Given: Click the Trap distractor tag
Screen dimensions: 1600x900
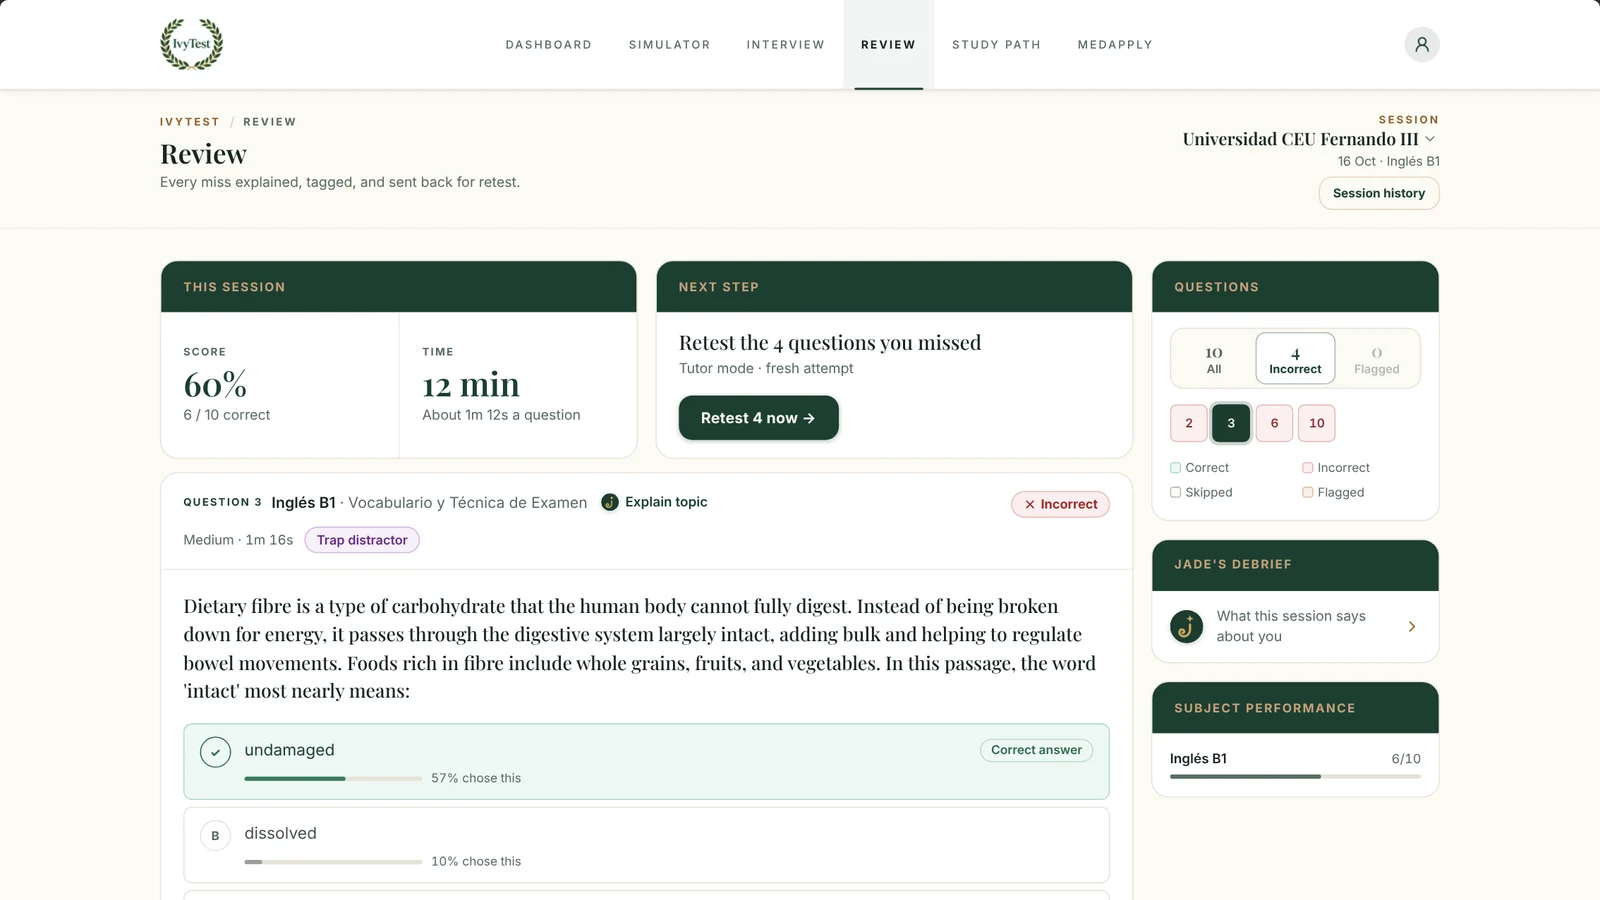Looking at the screenshot, I should point(362,540).
